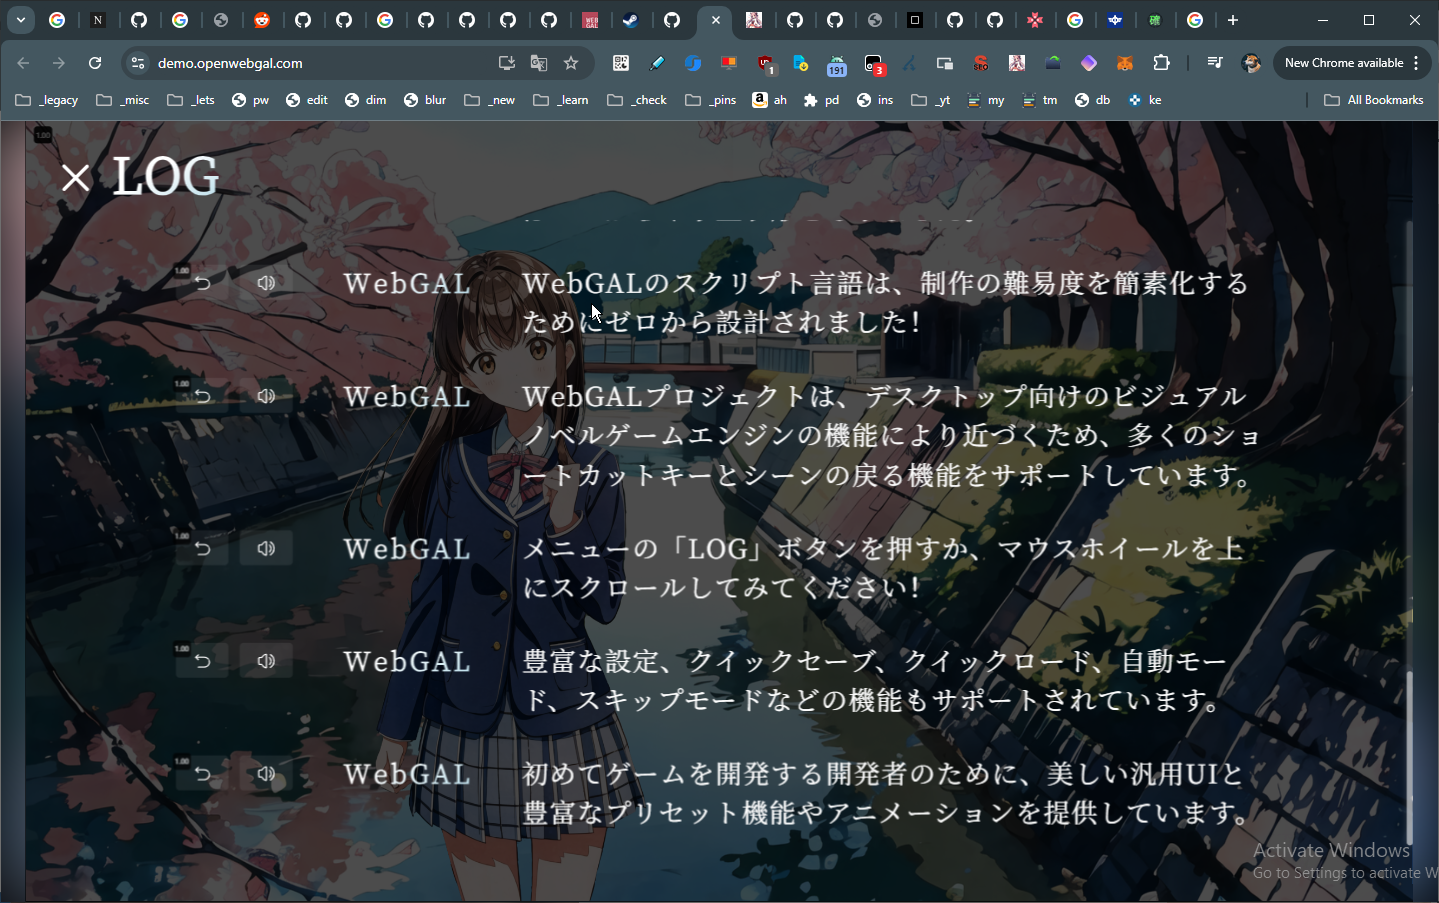Open the 'ins' bookmark
This screenshot has width=1439, height=903.
875,100
